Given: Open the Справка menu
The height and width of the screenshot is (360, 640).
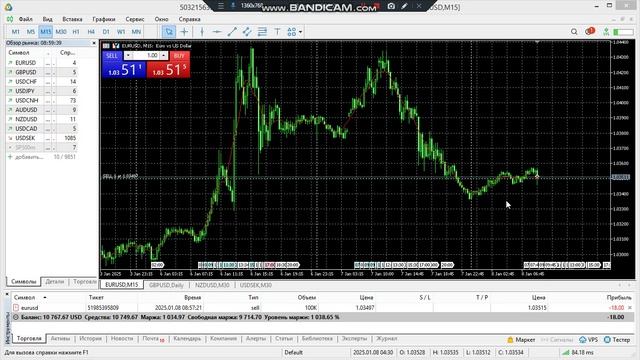Looking at the screenshot, I should pos(189,19).
